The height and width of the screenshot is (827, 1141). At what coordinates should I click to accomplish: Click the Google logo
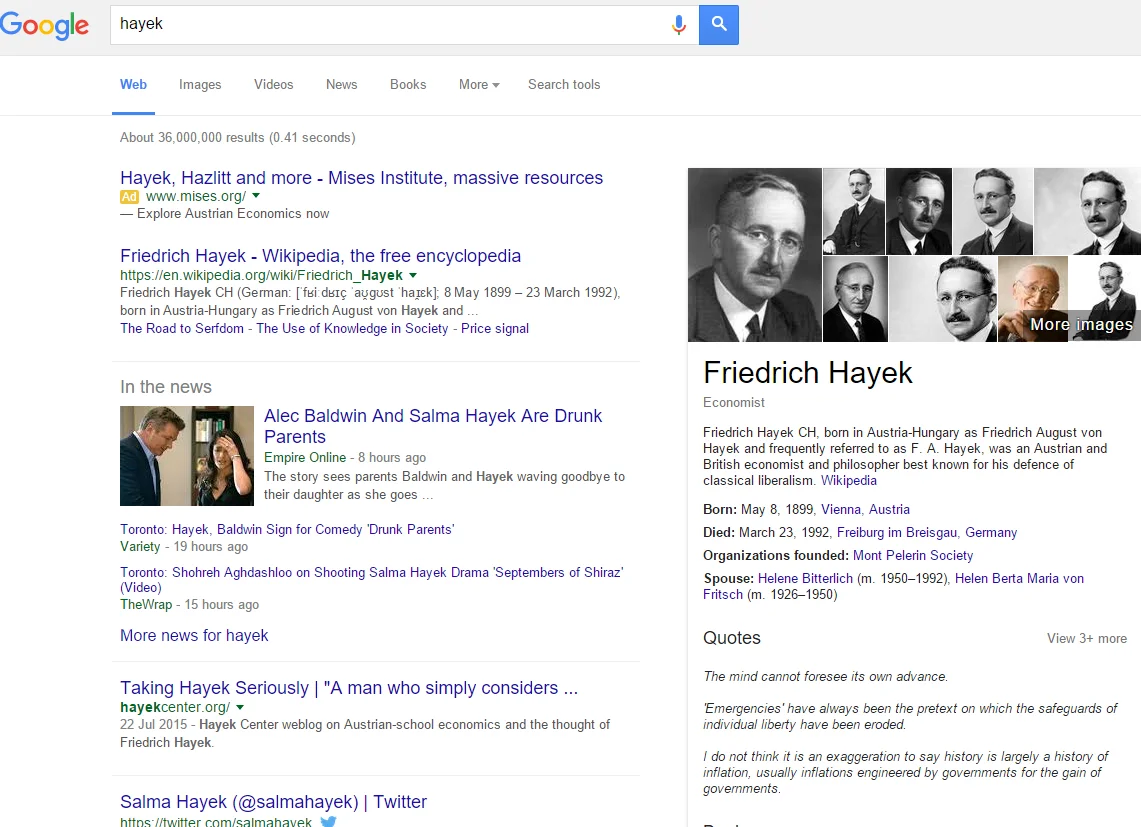point(44,25)
